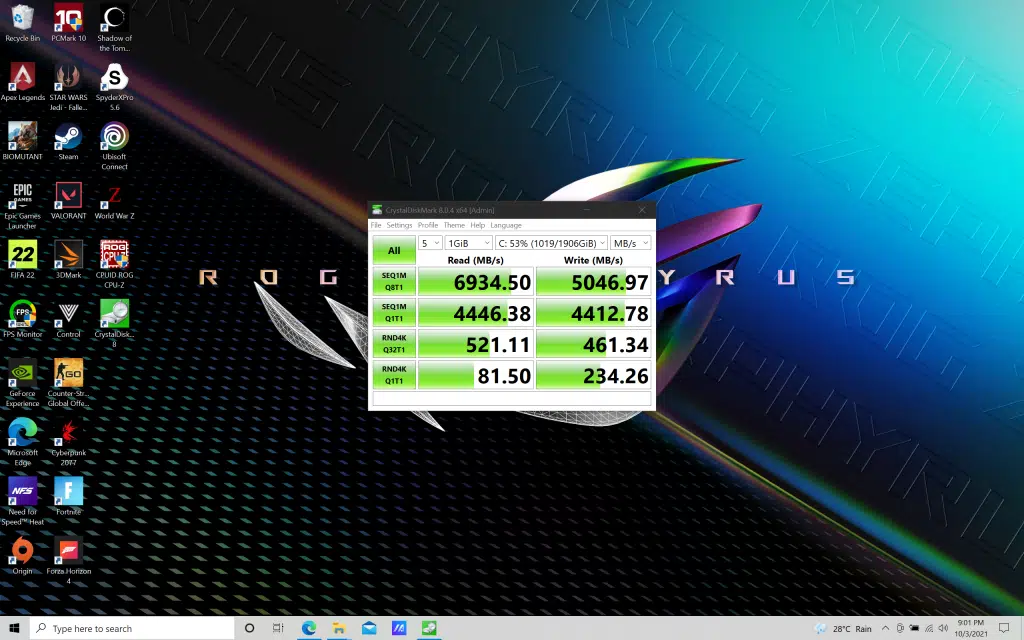Launch PCMark 10 from the desktop
The height and width of the screenshot is (640, 1024).
(x=69, y=24)
